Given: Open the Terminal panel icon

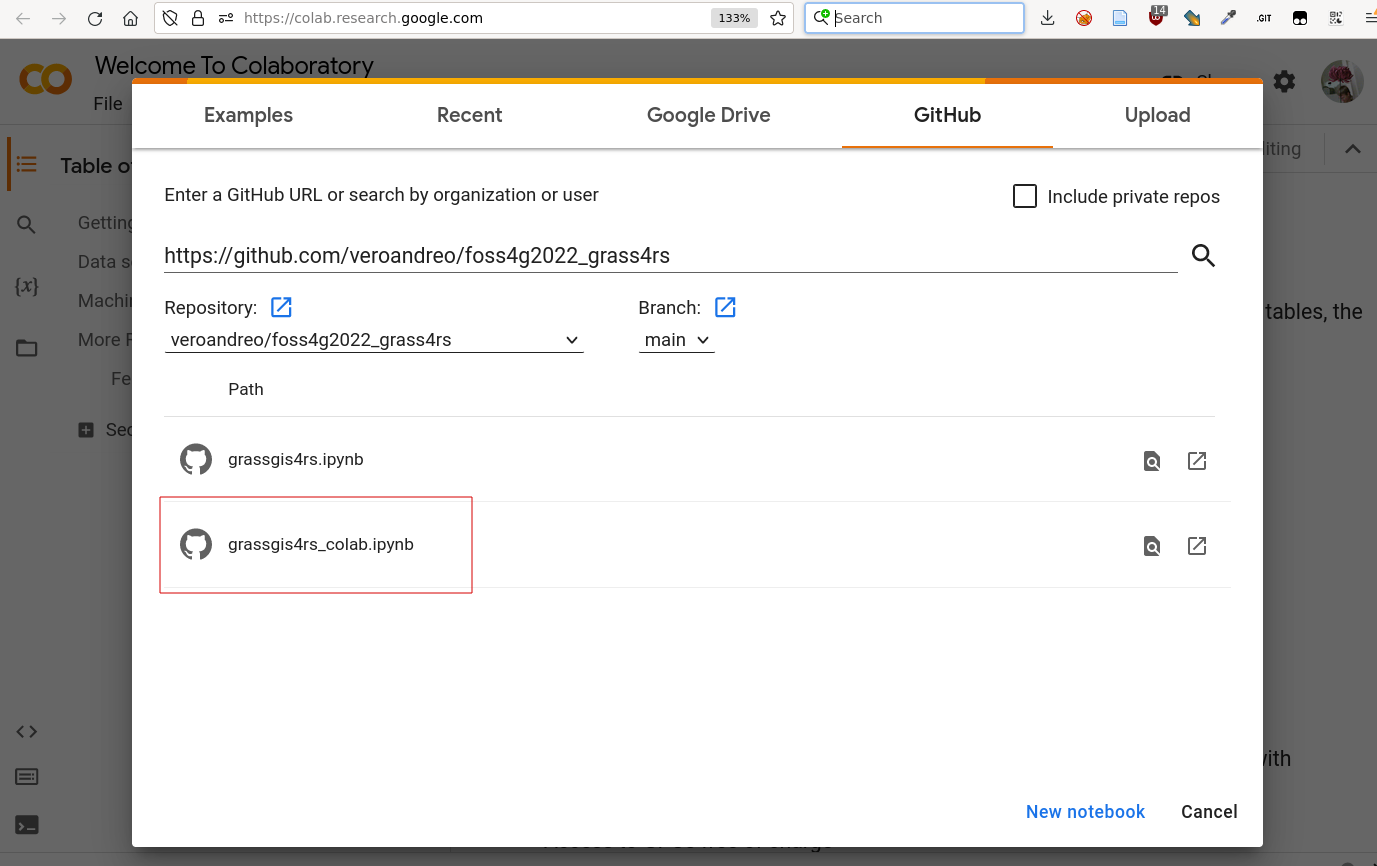Looking at the screenshot, I should click(x=26, y=825).
